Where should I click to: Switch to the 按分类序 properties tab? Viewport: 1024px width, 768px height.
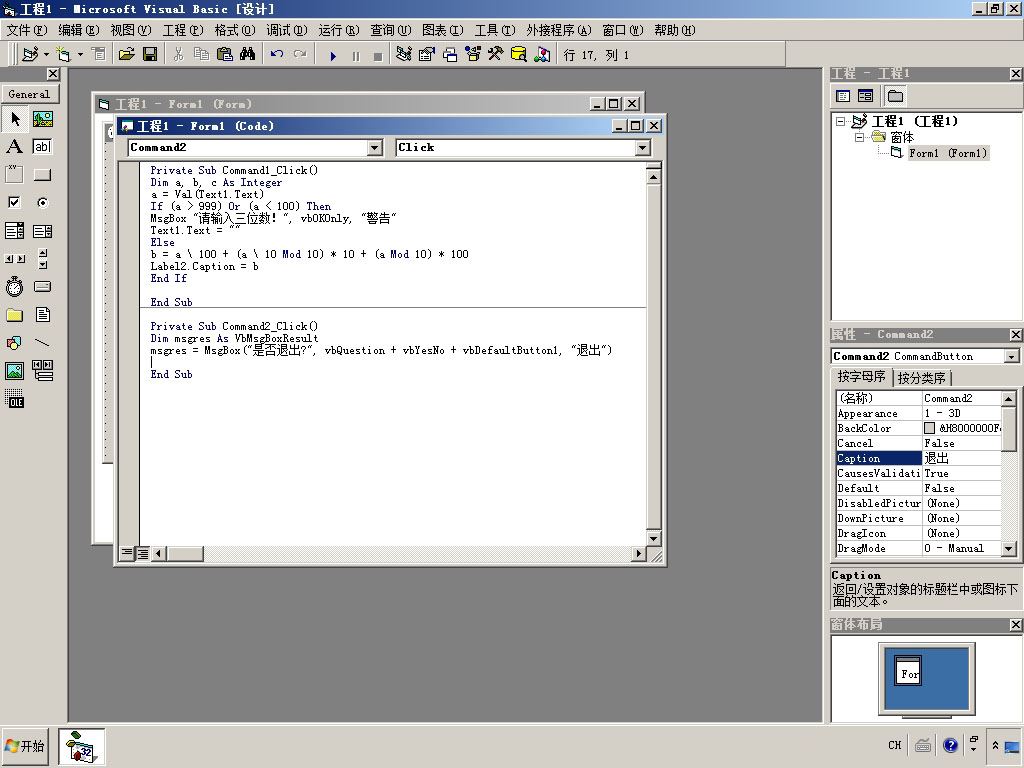pyautogui.click(x=921, y=377)
